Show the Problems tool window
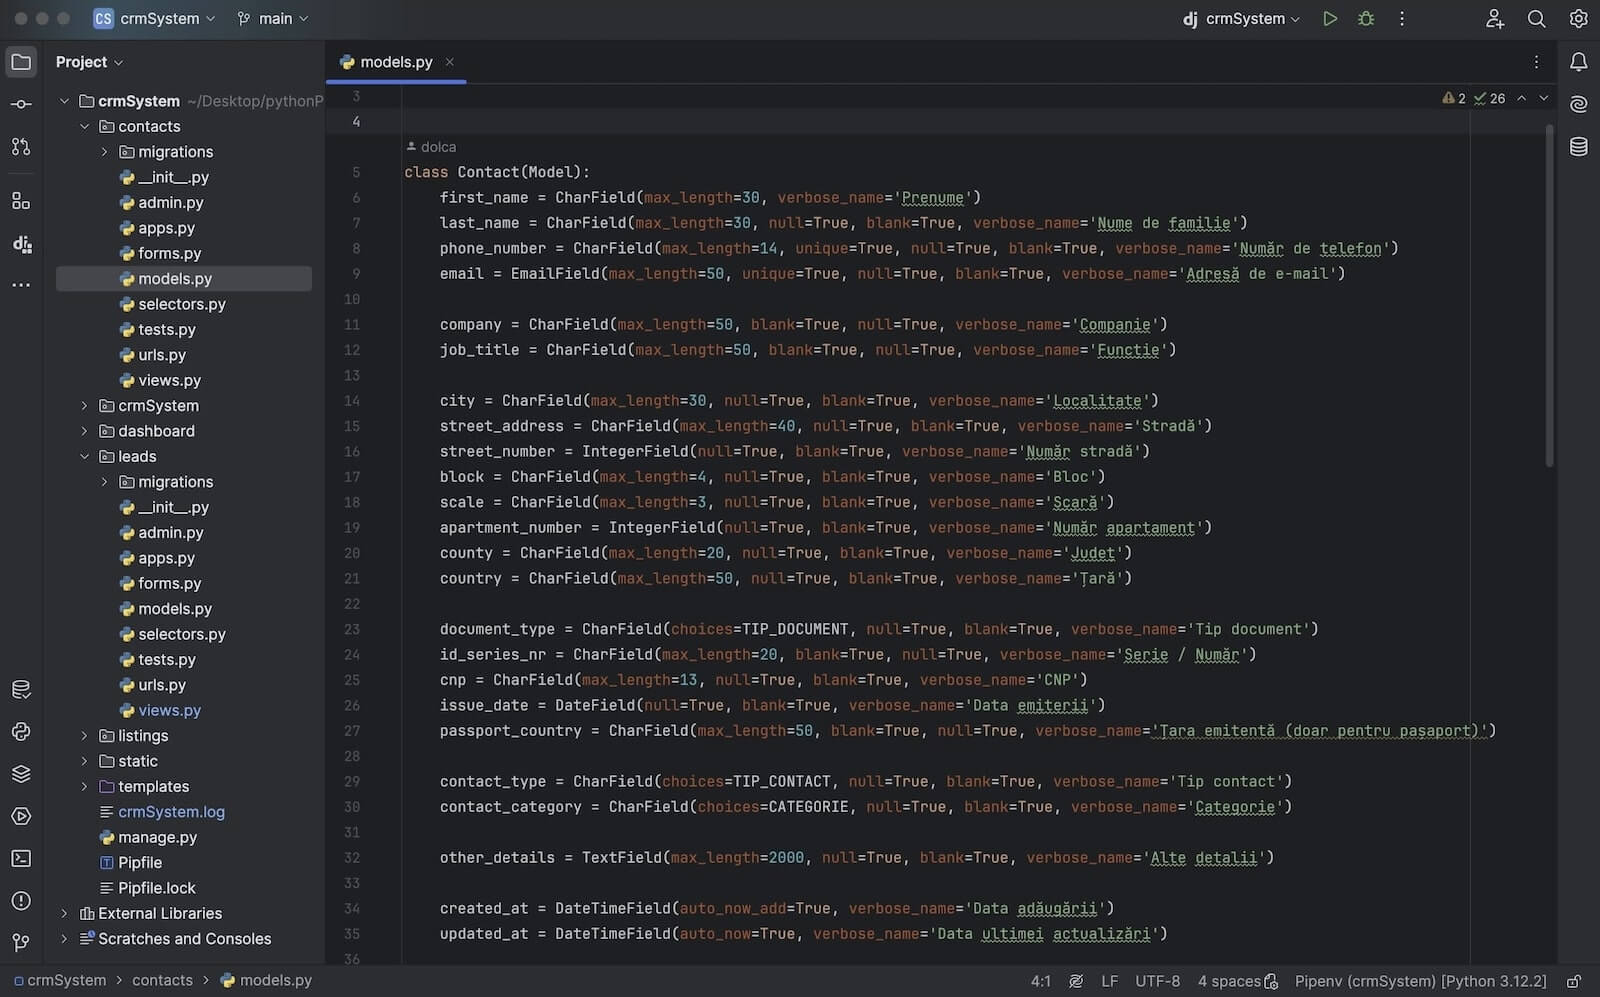The width and height of the screenshot is (1600, 997). pyautogui.click(x=21, y=901)
